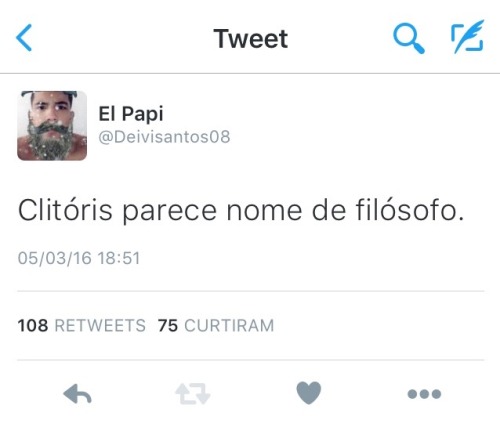
Task: Open El Papi's profile picture
Action: point(52,126)
